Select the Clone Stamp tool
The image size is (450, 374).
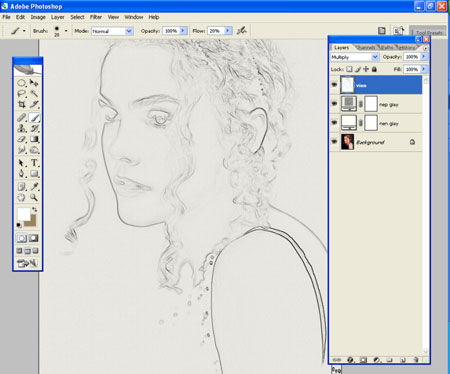pyautogui.click(x=22, y=128)
